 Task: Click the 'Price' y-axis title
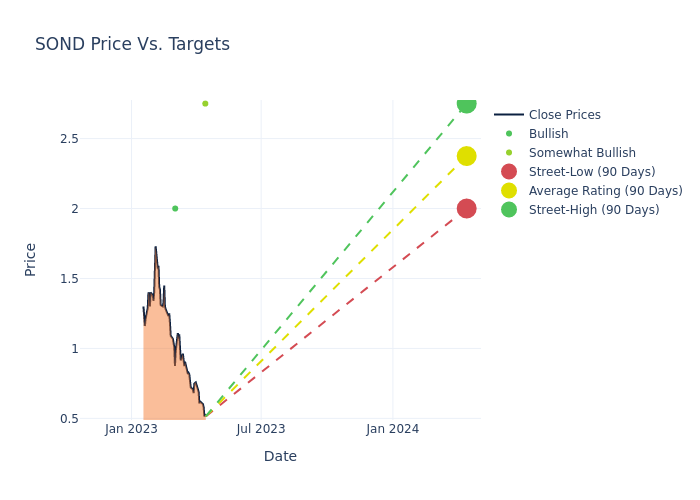click(30, 259)
